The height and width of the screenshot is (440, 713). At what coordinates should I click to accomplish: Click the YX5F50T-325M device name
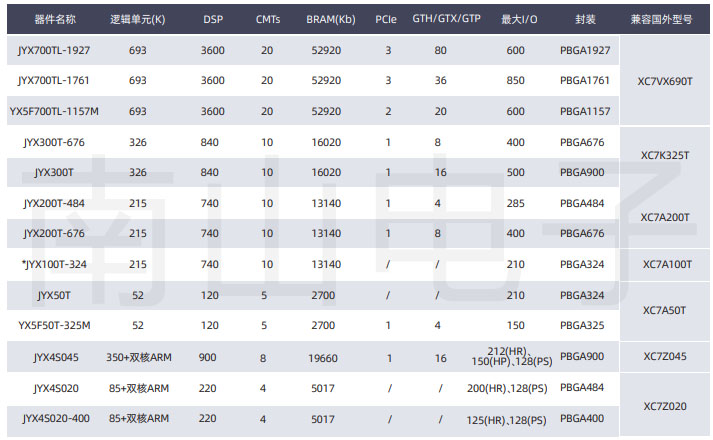(x=54, y=325)
